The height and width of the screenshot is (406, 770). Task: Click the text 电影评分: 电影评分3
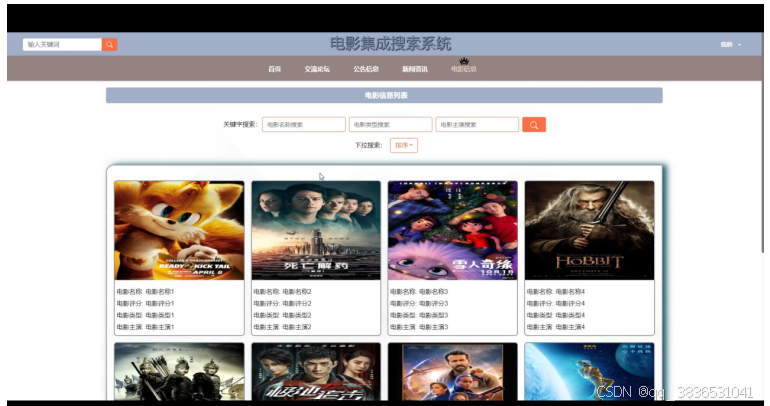click(x=419, y=303)
